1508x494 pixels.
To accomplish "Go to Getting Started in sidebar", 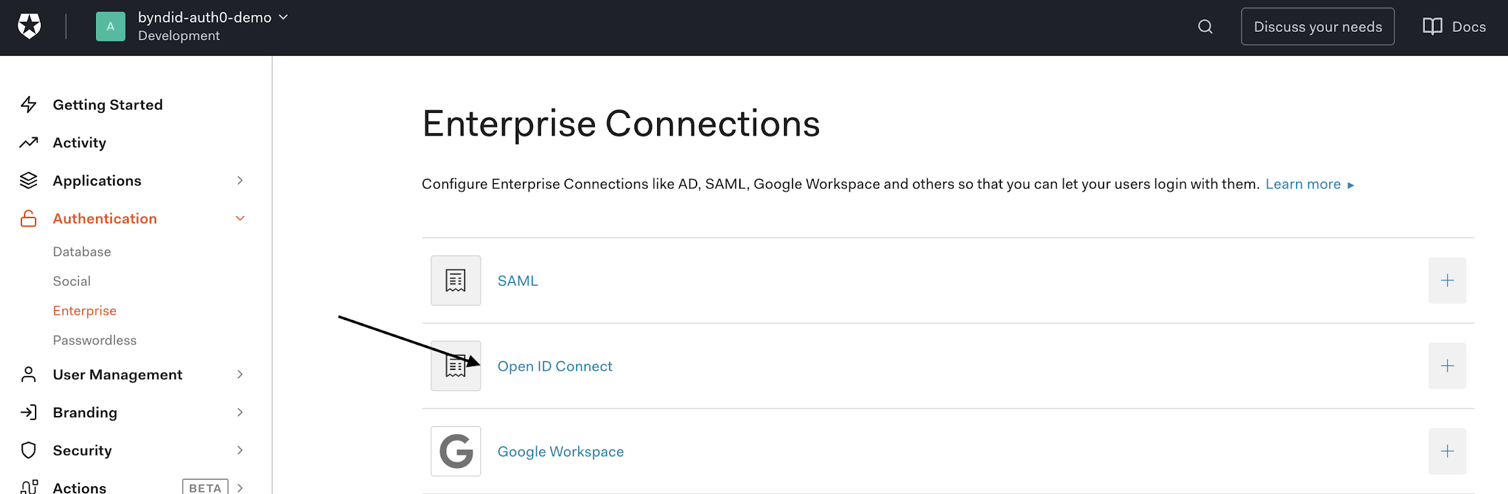I will (107, 105).
